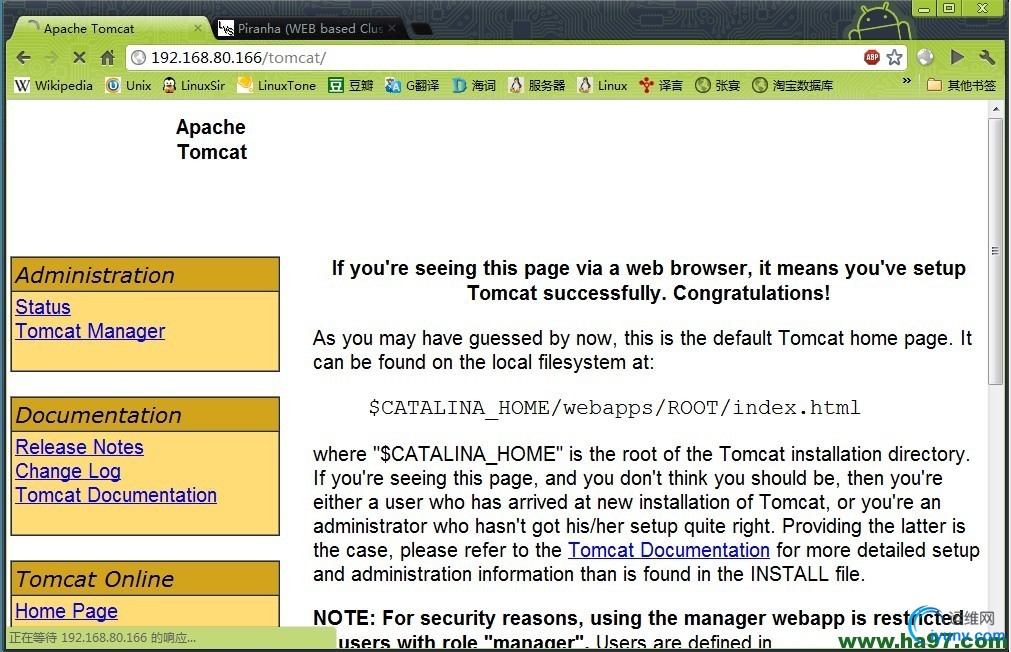Open the 海词 bookmark
The height and width of the screenshot is (652, 1011).
click(x=474, y=85)
